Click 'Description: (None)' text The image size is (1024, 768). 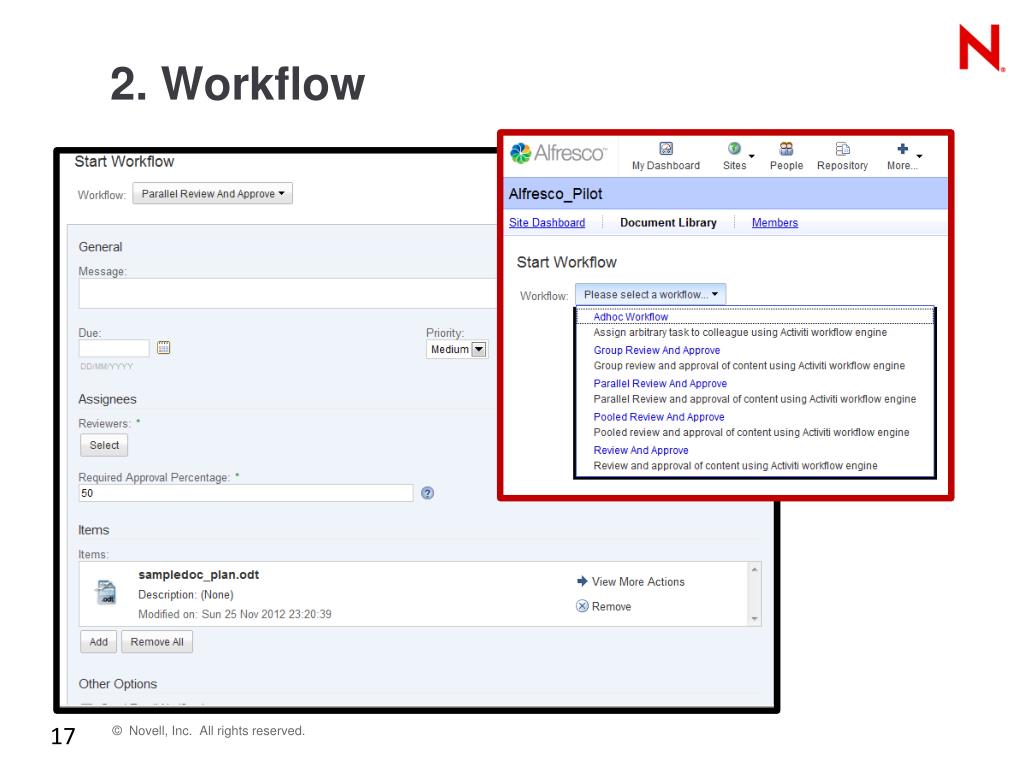[x=185, y=595]
